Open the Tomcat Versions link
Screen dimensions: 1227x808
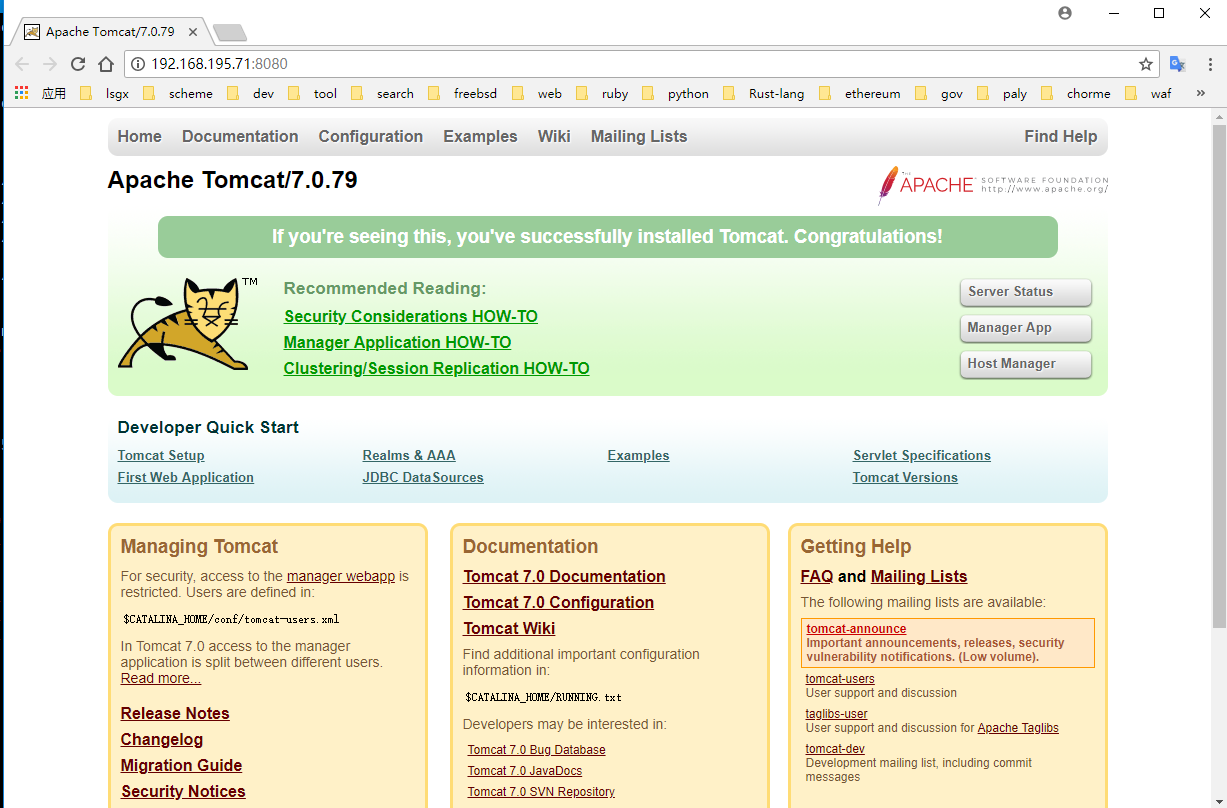[905, 478]
